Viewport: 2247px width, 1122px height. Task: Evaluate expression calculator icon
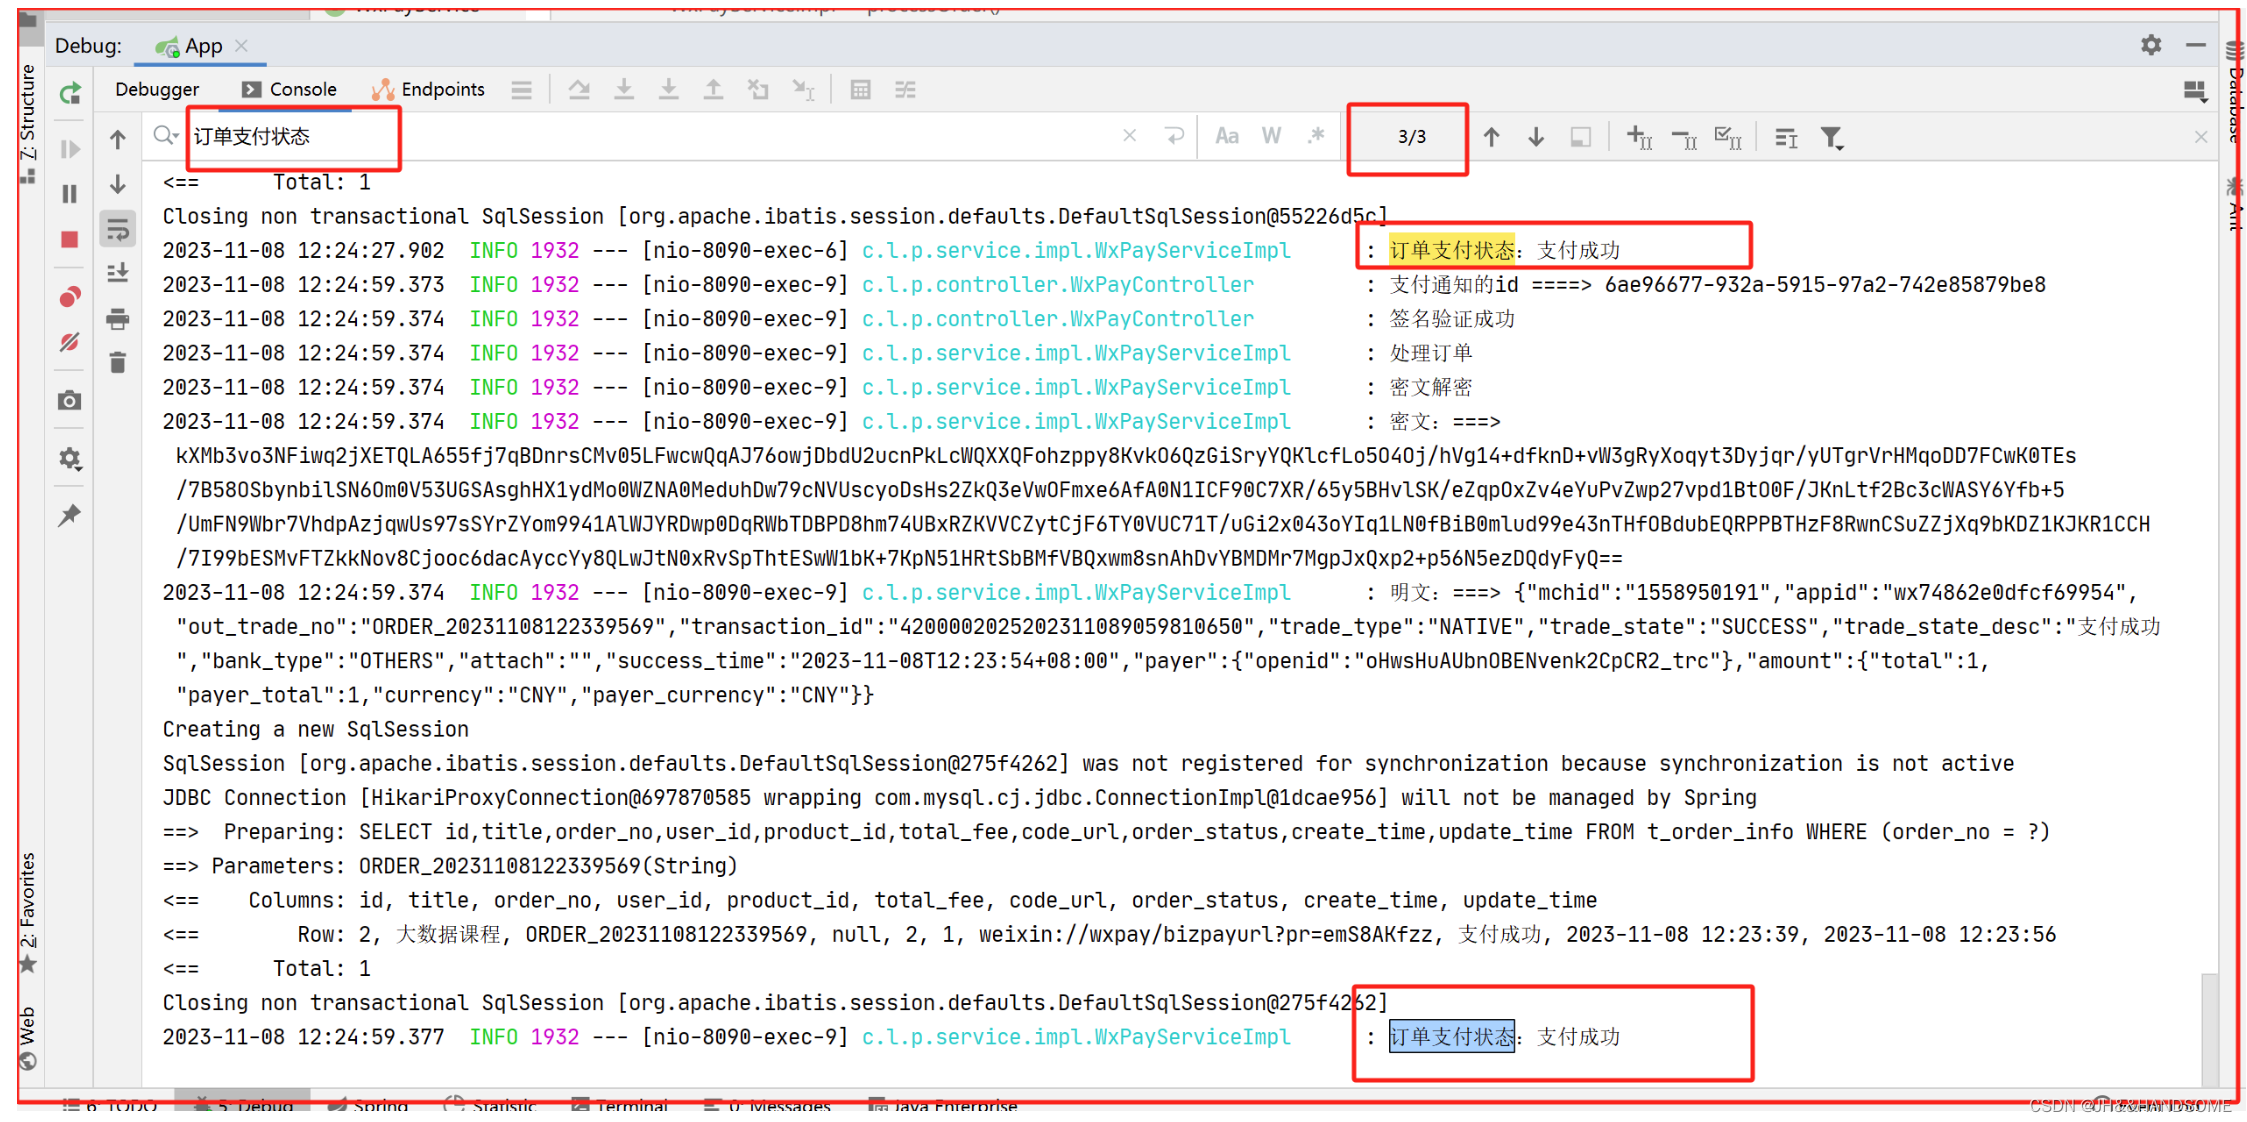click(x=861, y=90)
